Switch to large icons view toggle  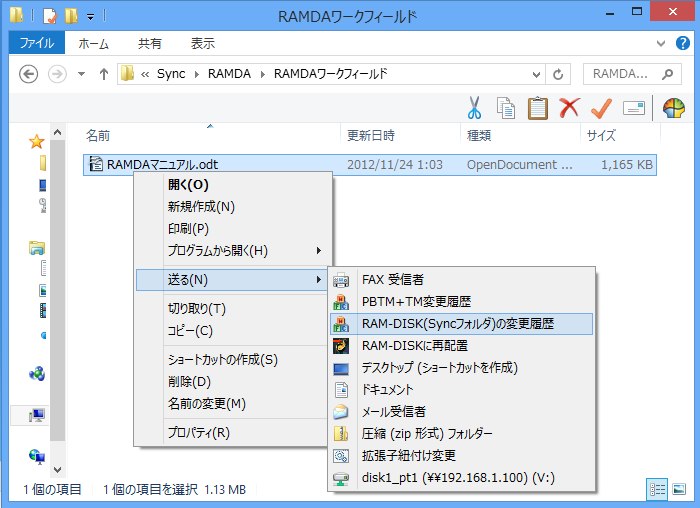pyautogui.click(x=680, y=489)
